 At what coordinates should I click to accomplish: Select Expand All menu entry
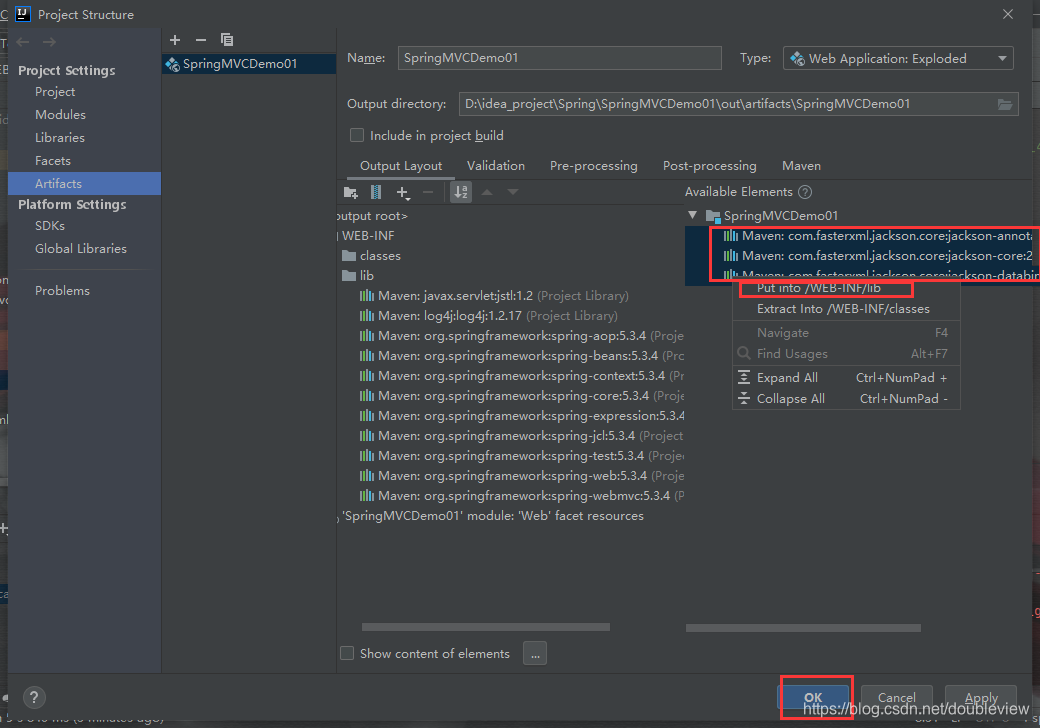(846, 377)
